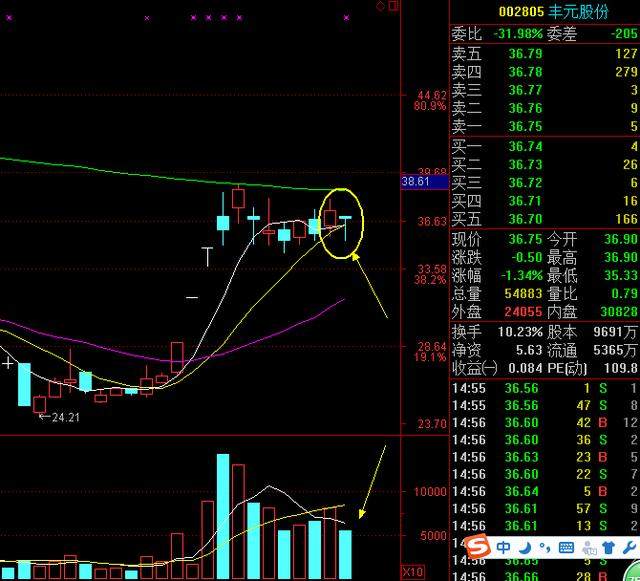Open the wrench toolbox icon on IME bar
The image size is (640, 581).
tap(629, 548)
